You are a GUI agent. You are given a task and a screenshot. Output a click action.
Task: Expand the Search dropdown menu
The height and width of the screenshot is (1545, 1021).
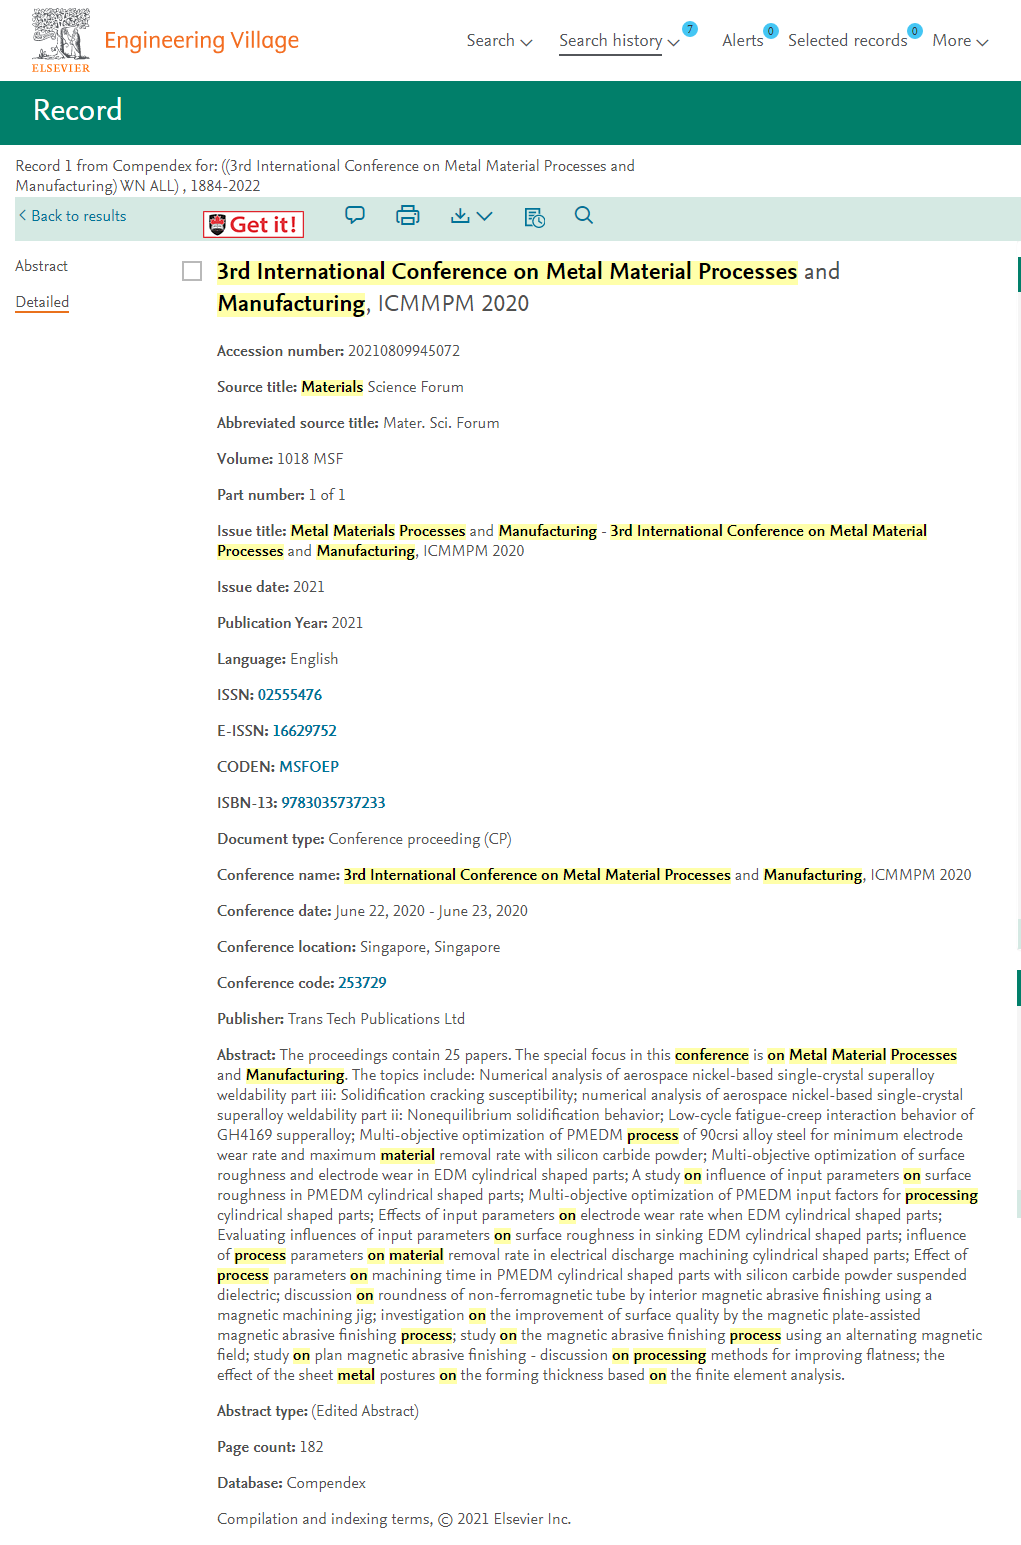tap(499, 40)
